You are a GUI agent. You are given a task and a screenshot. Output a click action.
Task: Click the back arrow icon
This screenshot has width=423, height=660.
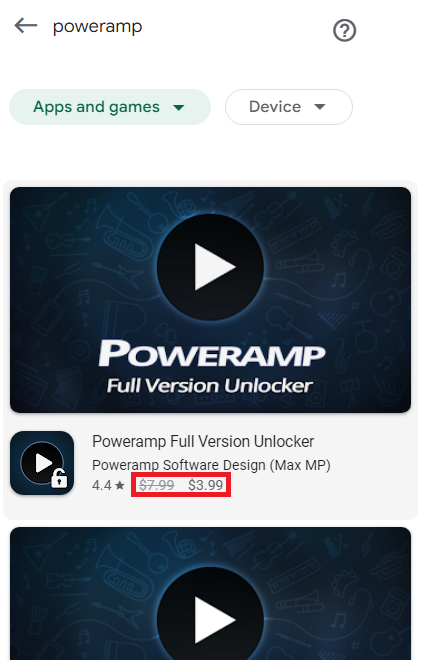[26, 26]
